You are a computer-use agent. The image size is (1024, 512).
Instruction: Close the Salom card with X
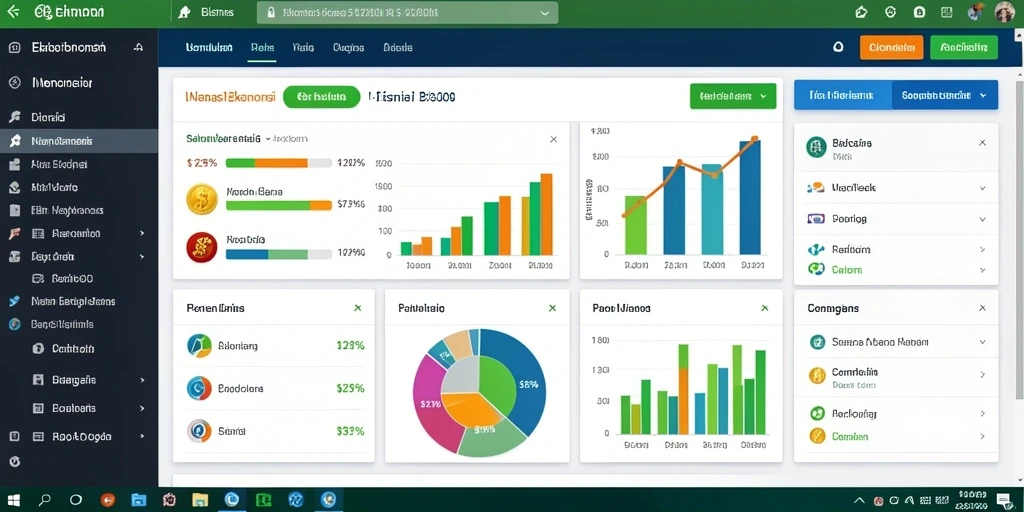553,139
